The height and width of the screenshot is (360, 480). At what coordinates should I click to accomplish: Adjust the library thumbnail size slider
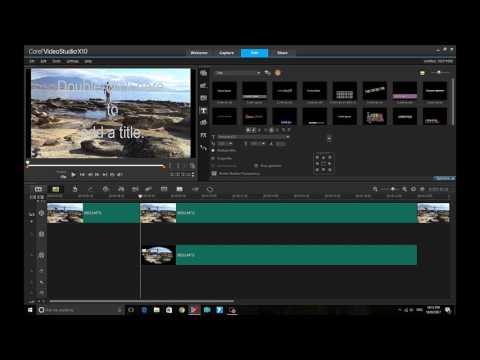coord(440,72)
